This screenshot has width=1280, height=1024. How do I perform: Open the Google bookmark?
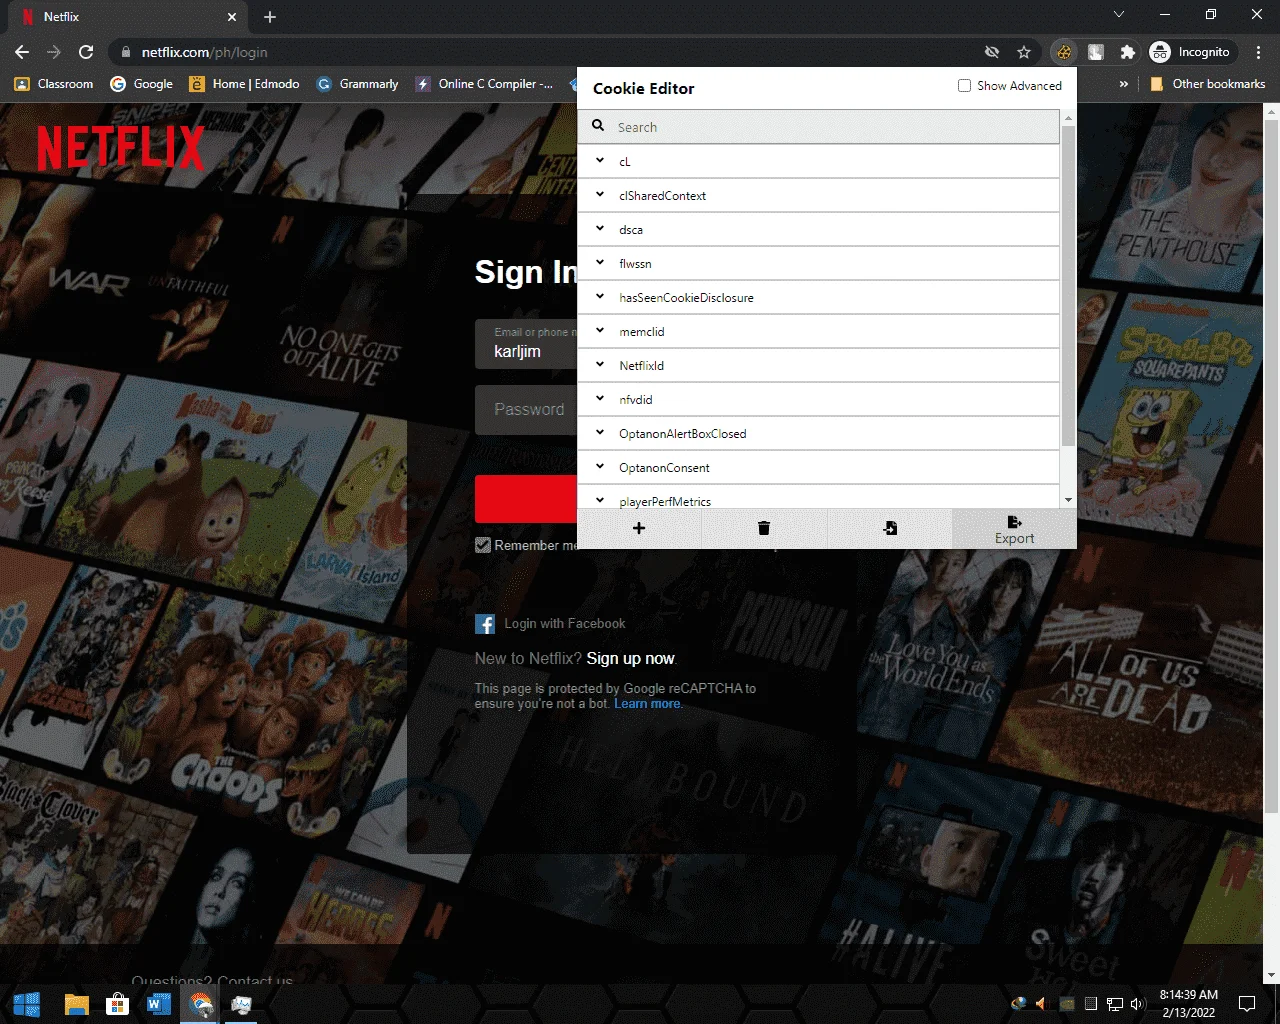[141, 84]
